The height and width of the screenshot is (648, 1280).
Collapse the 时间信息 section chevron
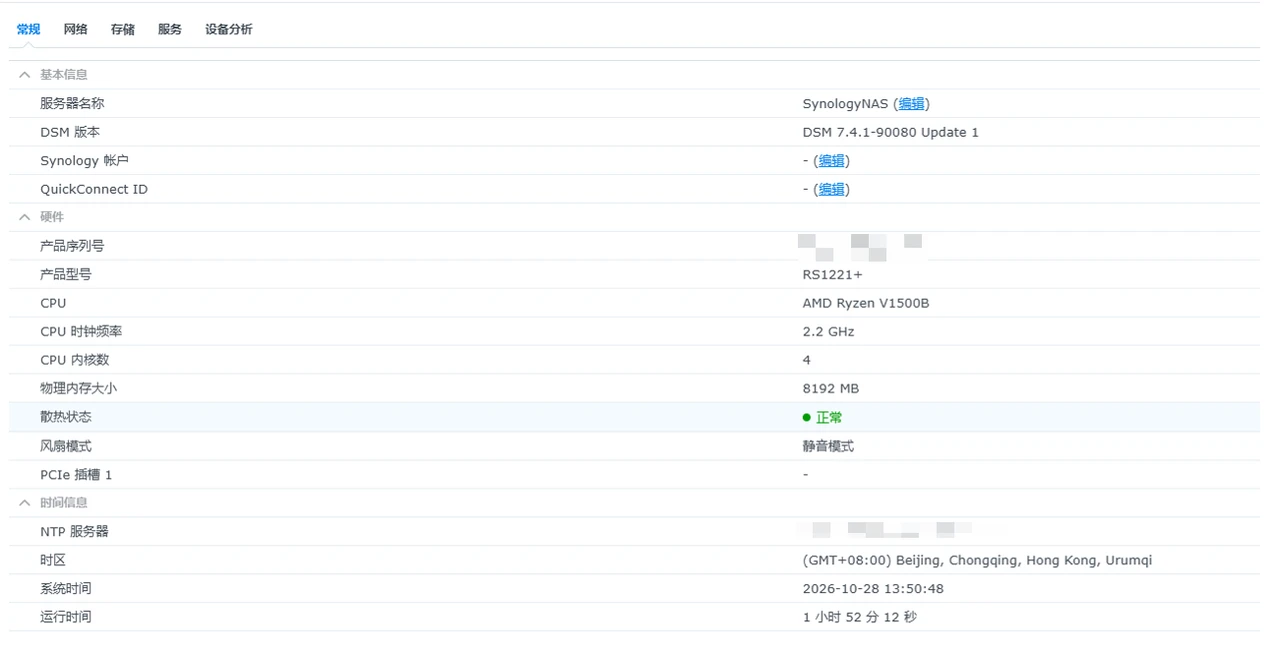(x=25, y=503)
